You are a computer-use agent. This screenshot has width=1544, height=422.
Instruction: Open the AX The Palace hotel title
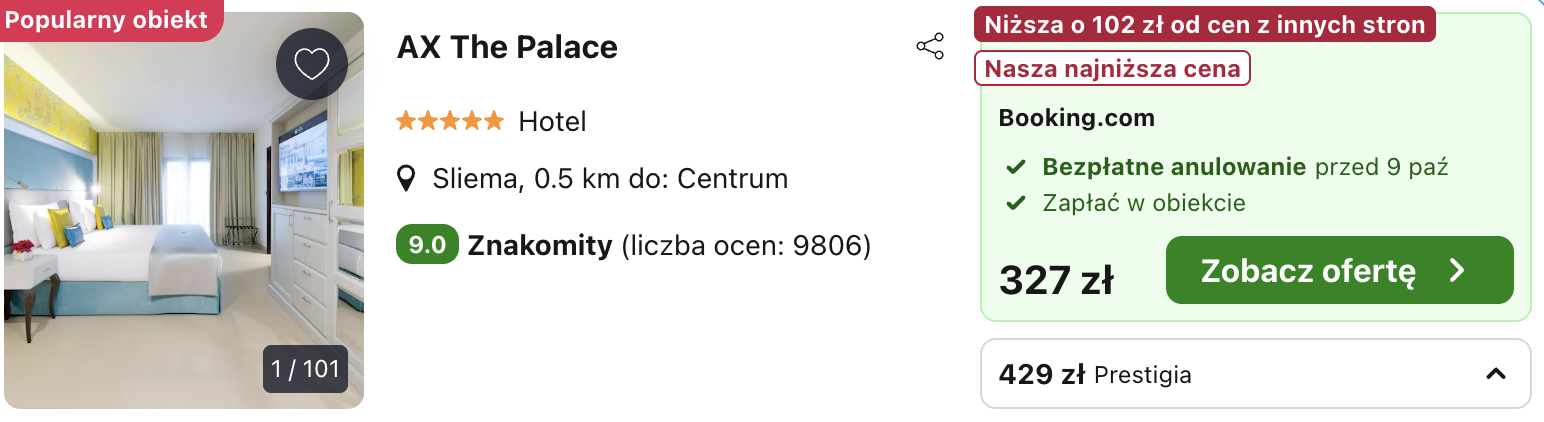click(x=507, y=47)
